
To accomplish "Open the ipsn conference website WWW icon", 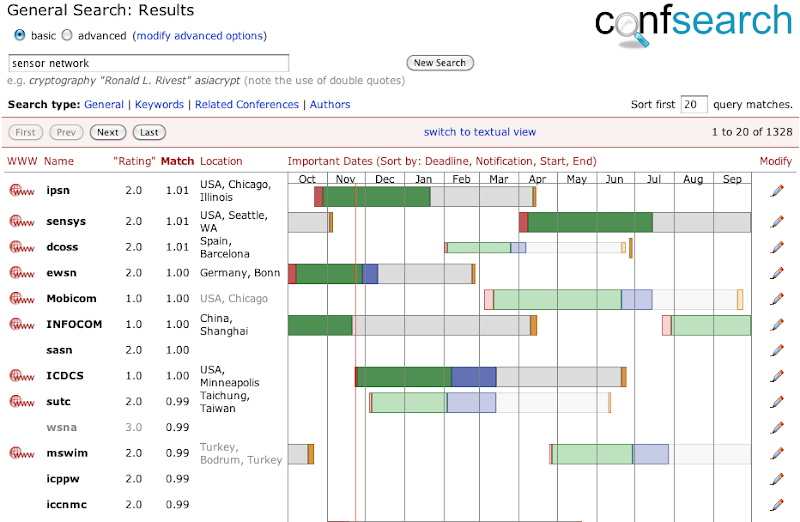I will [22, 191].
